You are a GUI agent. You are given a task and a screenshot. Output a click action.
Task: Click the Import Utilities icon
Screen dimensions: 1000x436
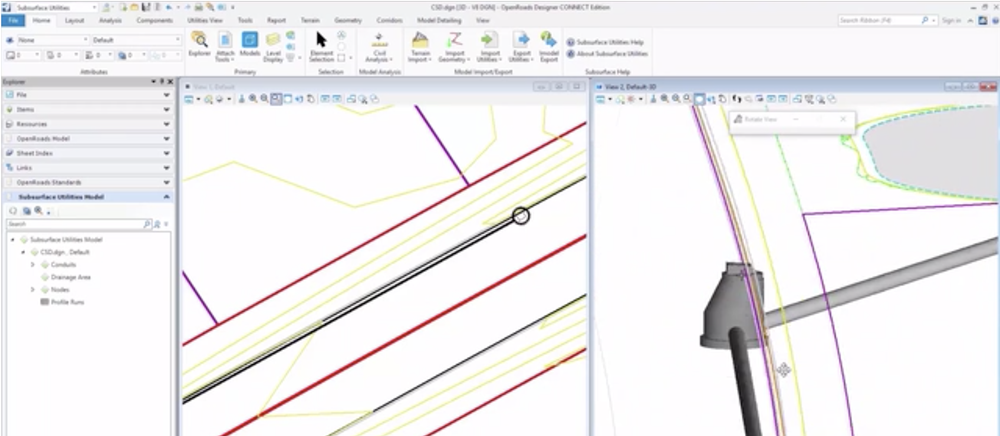[490, 46]
